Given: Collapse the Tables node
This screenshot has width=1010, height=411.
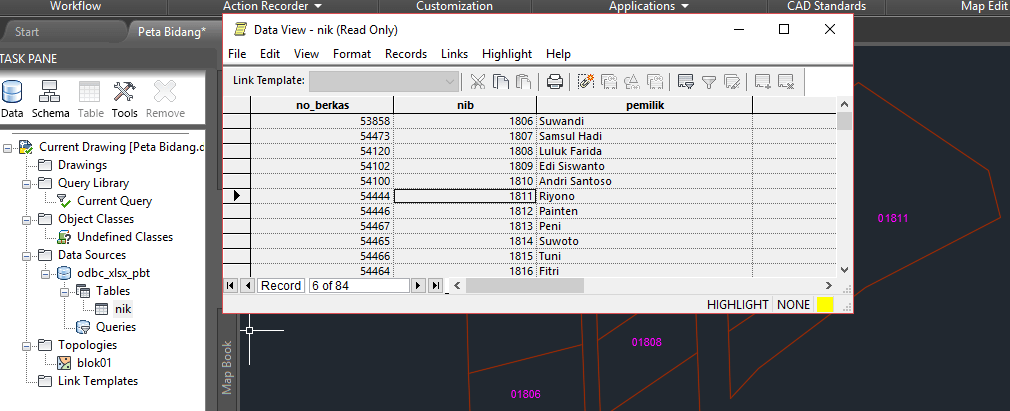Looking at the screenshot, I should 65,292.
